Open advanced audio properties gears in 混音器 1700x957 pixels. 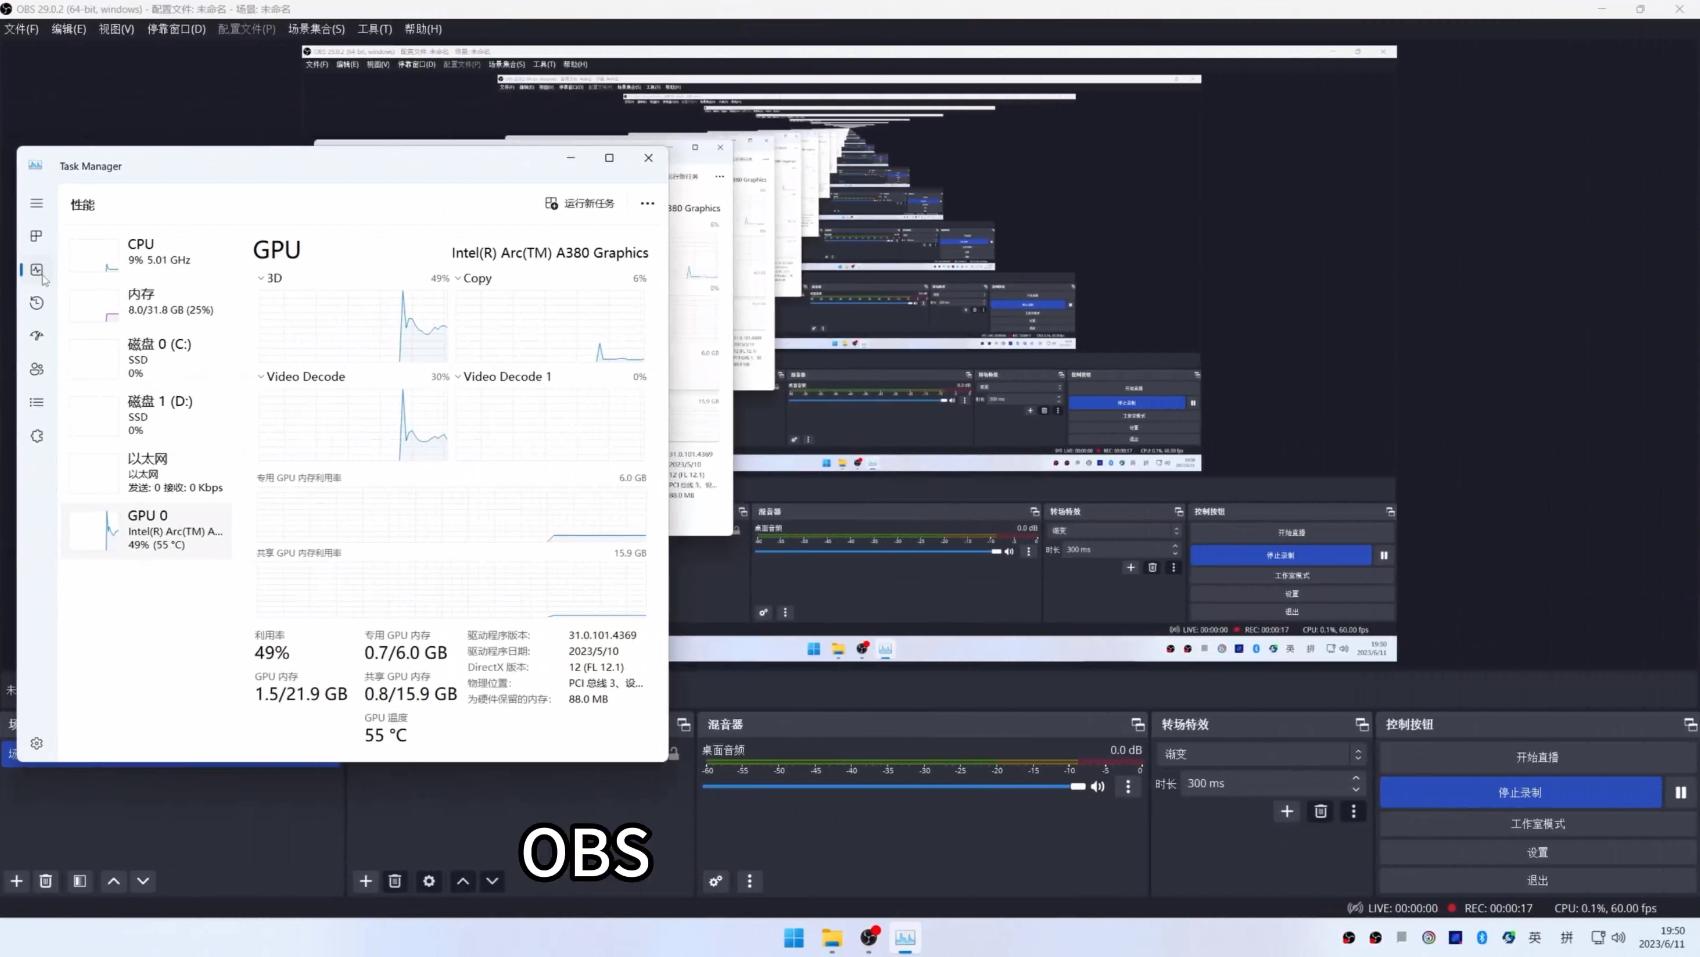[x=716, y=881]
